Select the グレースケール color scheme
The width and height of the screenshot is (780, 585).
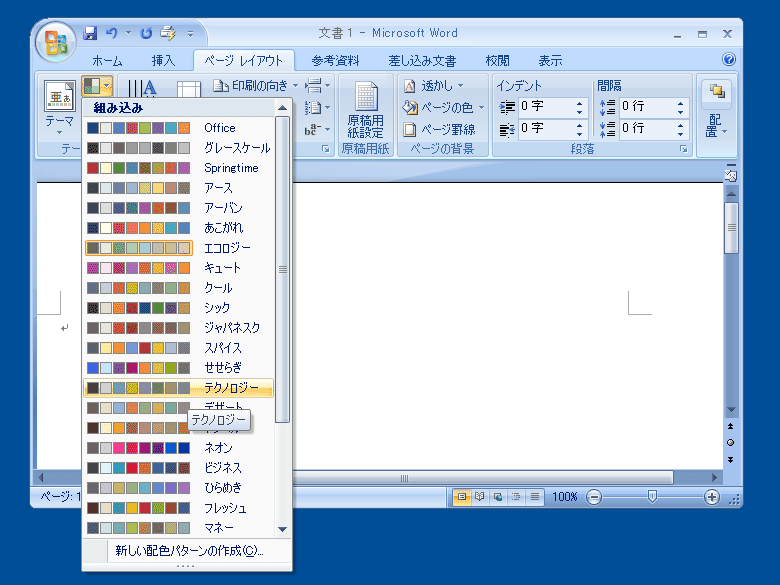[x=179, y=148]
